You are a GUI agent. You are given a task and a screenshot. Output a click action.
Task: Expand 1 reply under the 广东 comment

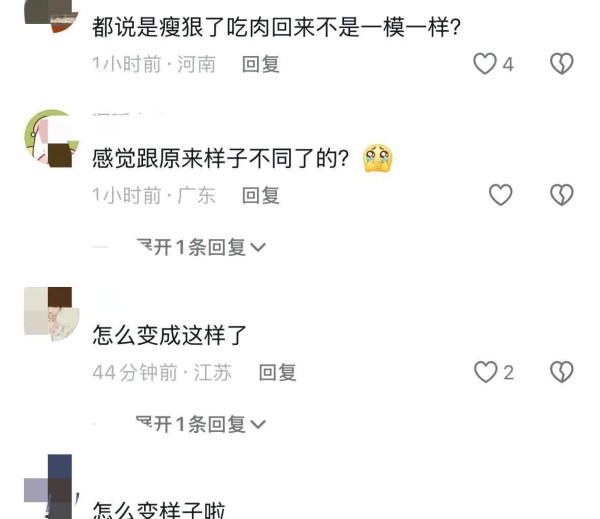tap(201, 247)
